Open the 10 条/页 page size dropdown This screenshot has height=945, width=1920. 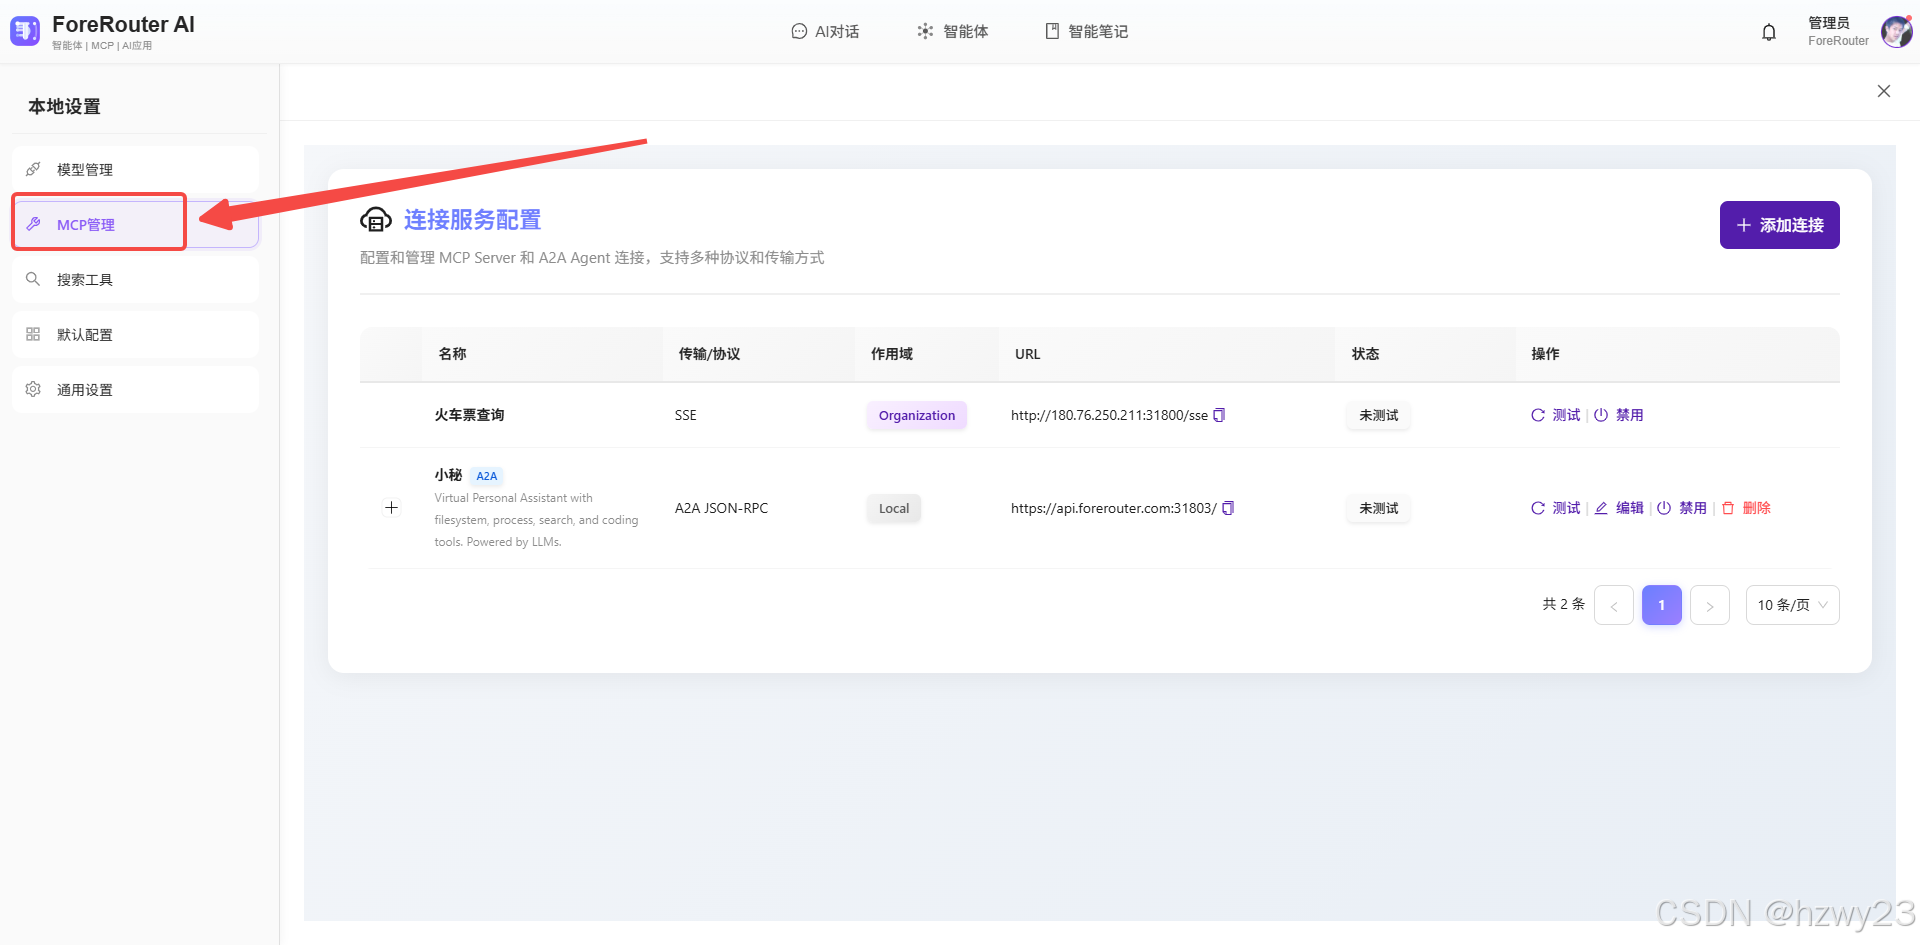point(1793,605)
